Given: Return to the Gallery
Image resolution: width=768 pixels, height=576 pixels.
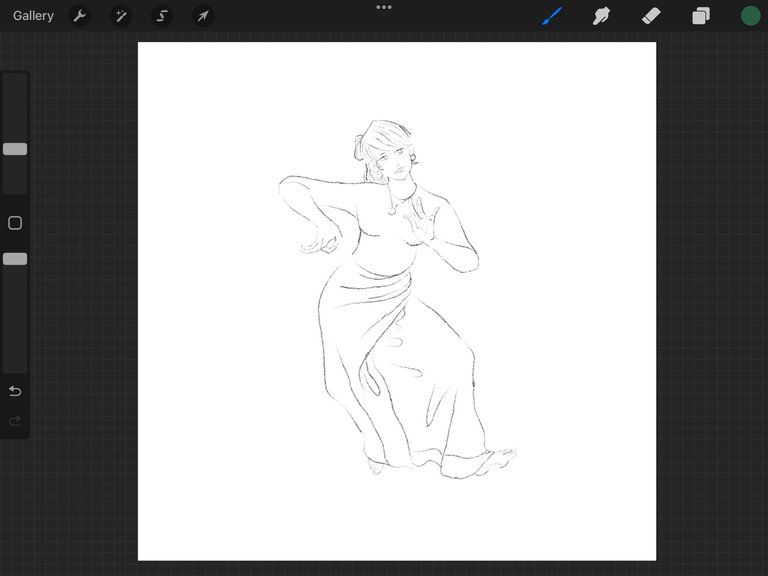Looking at the screenshot, I should [33, 16].
